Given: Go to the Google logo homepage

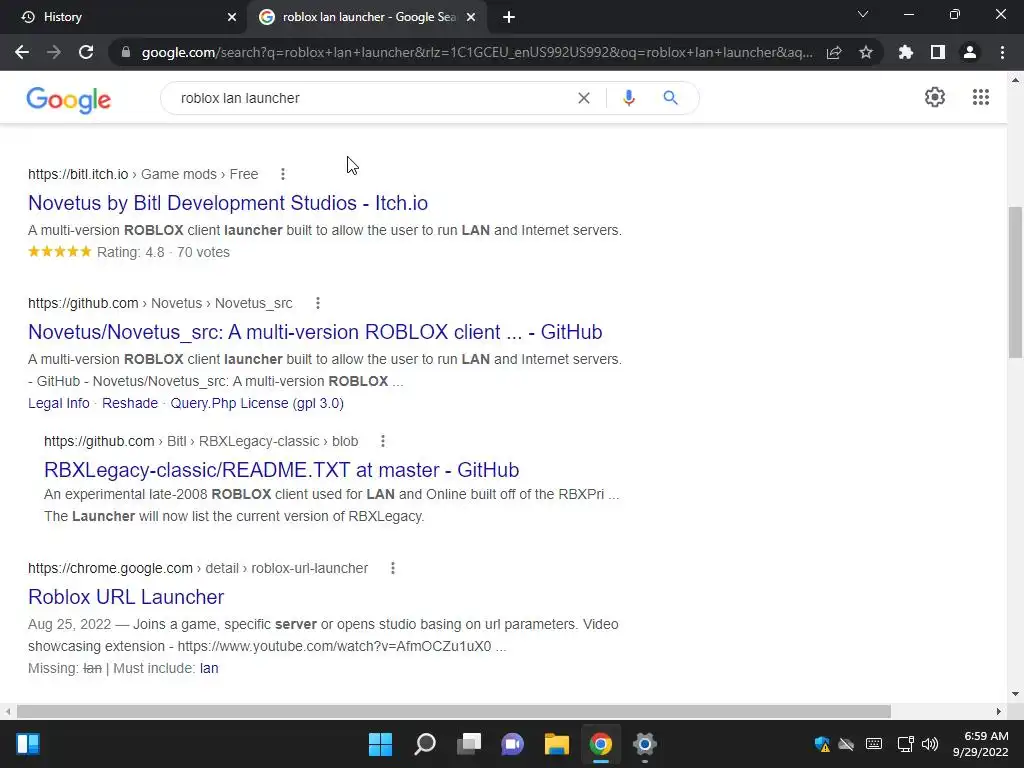Looking at the screenshot, I should point(69,99).
